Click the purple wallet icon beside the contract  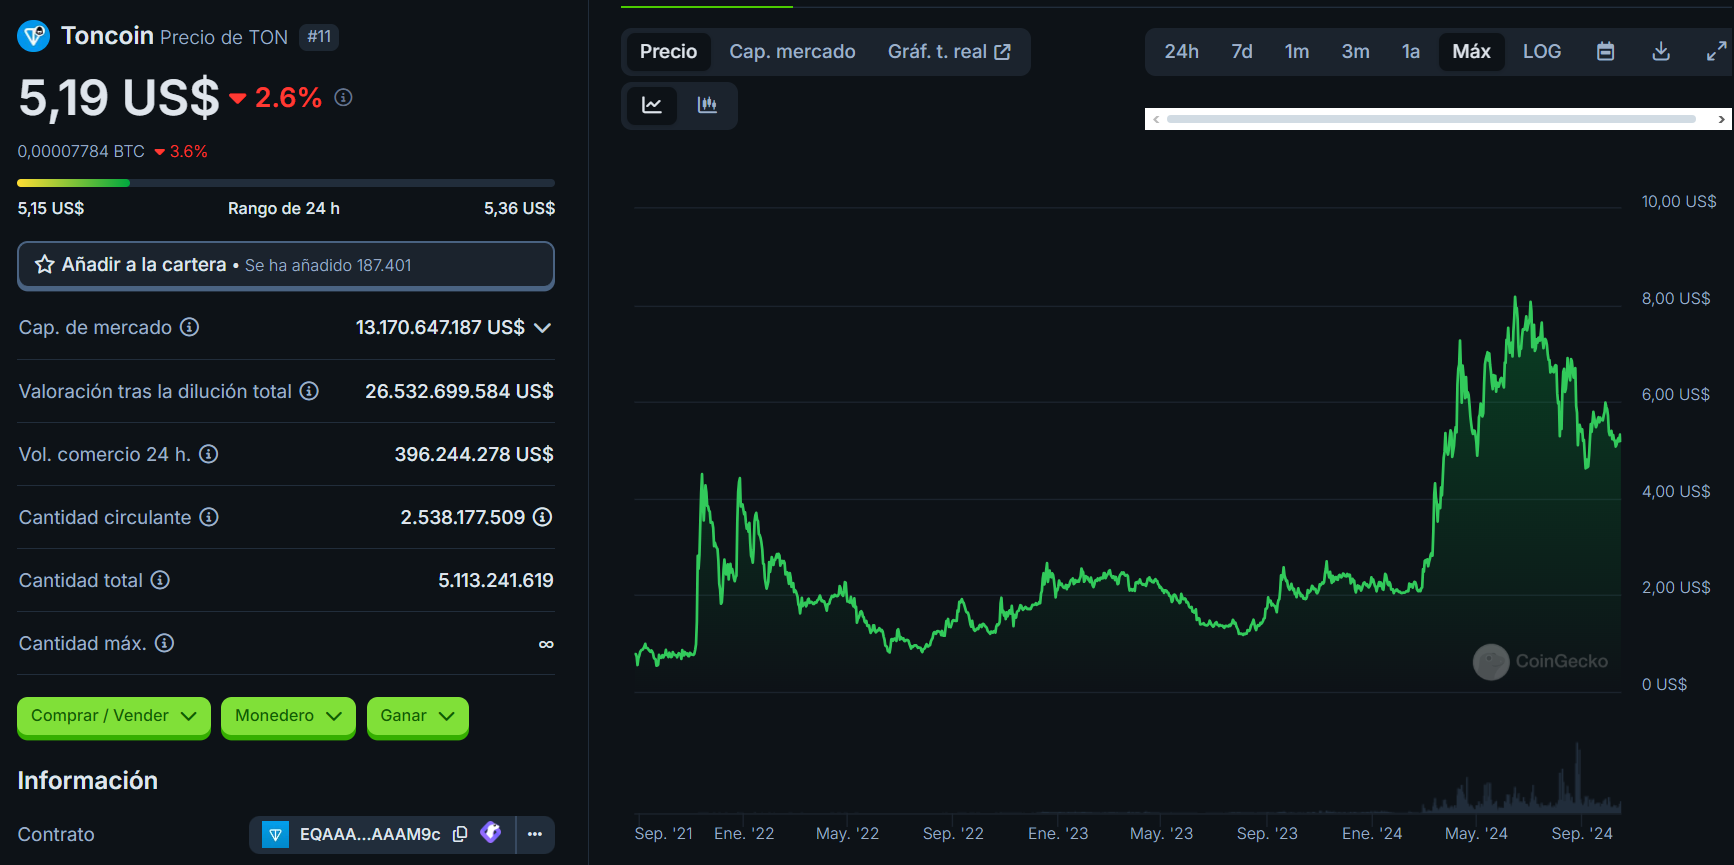pos(491,833)
